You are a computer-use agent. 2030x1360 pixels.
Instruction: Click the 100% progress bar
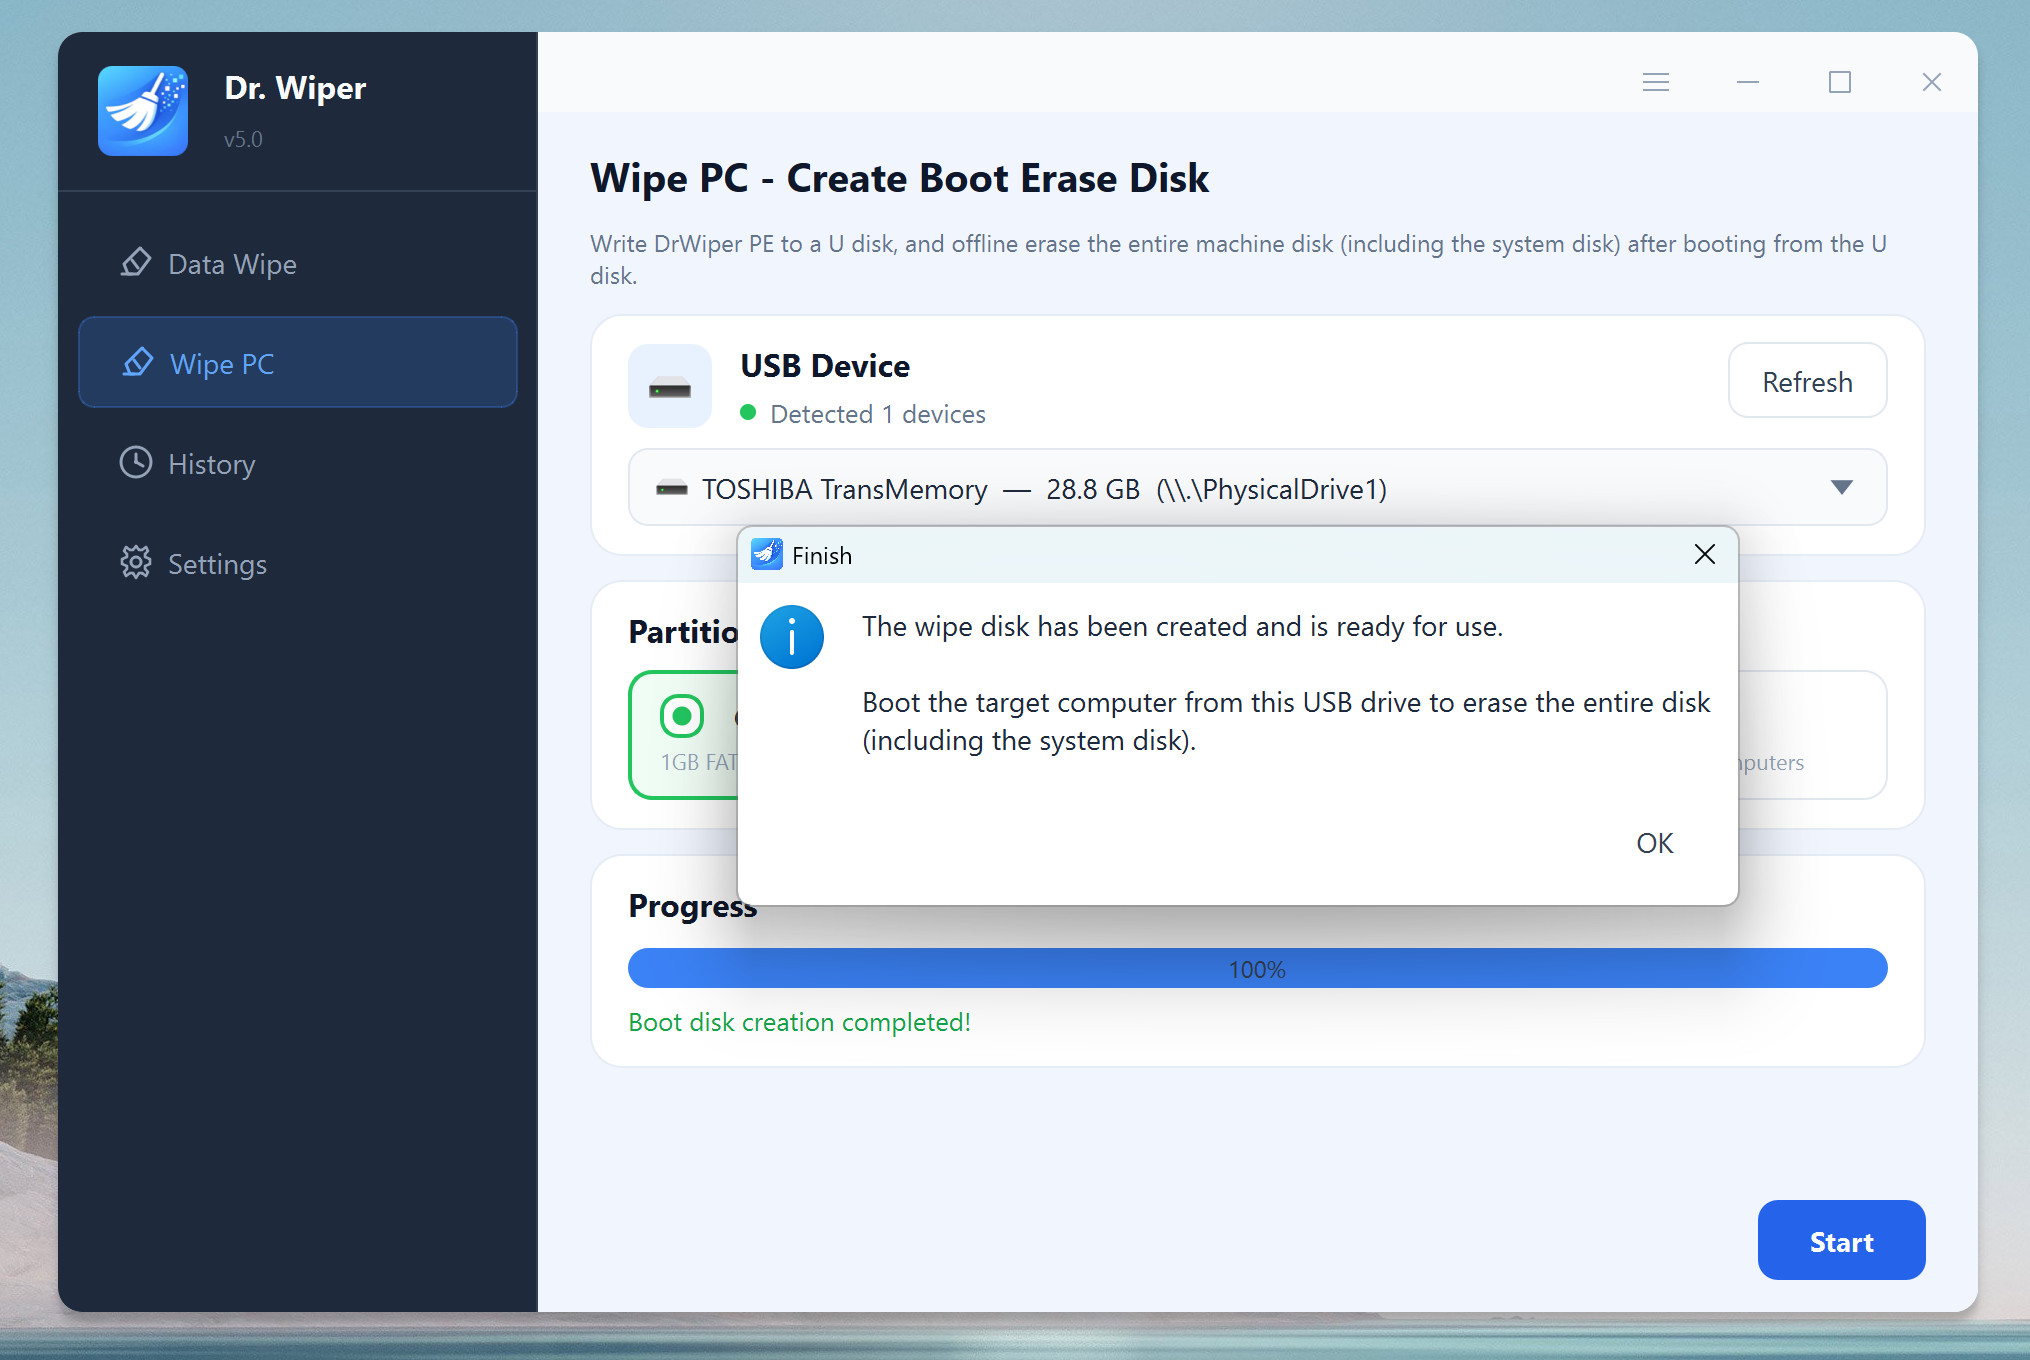click(1257, 968)
